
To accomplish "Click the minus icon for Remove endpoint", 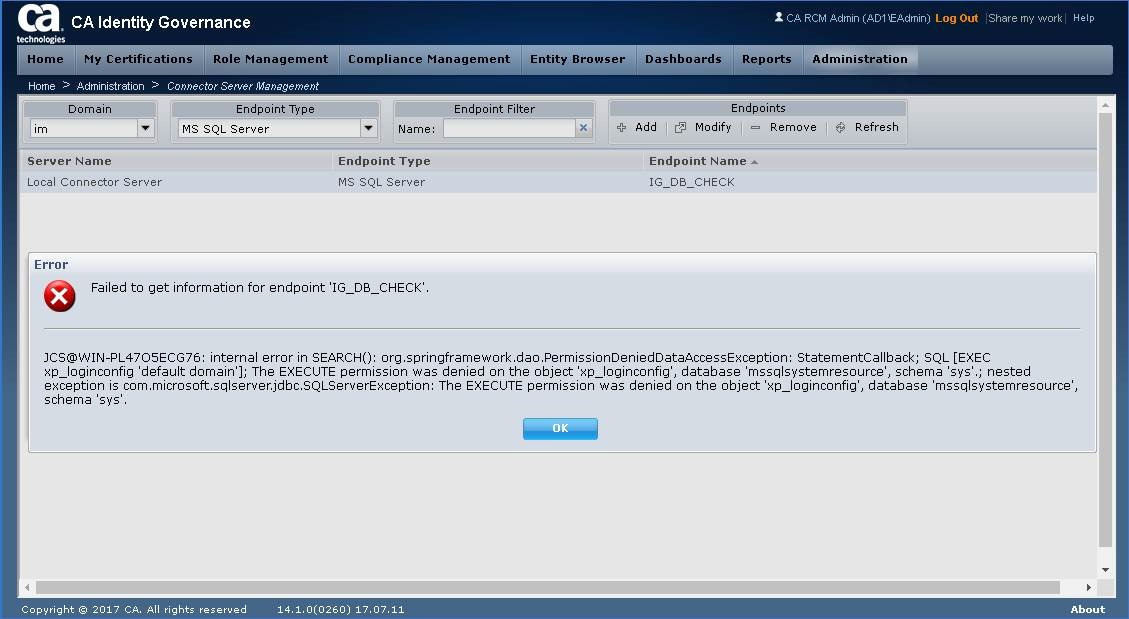I will (x=755, y=127).
